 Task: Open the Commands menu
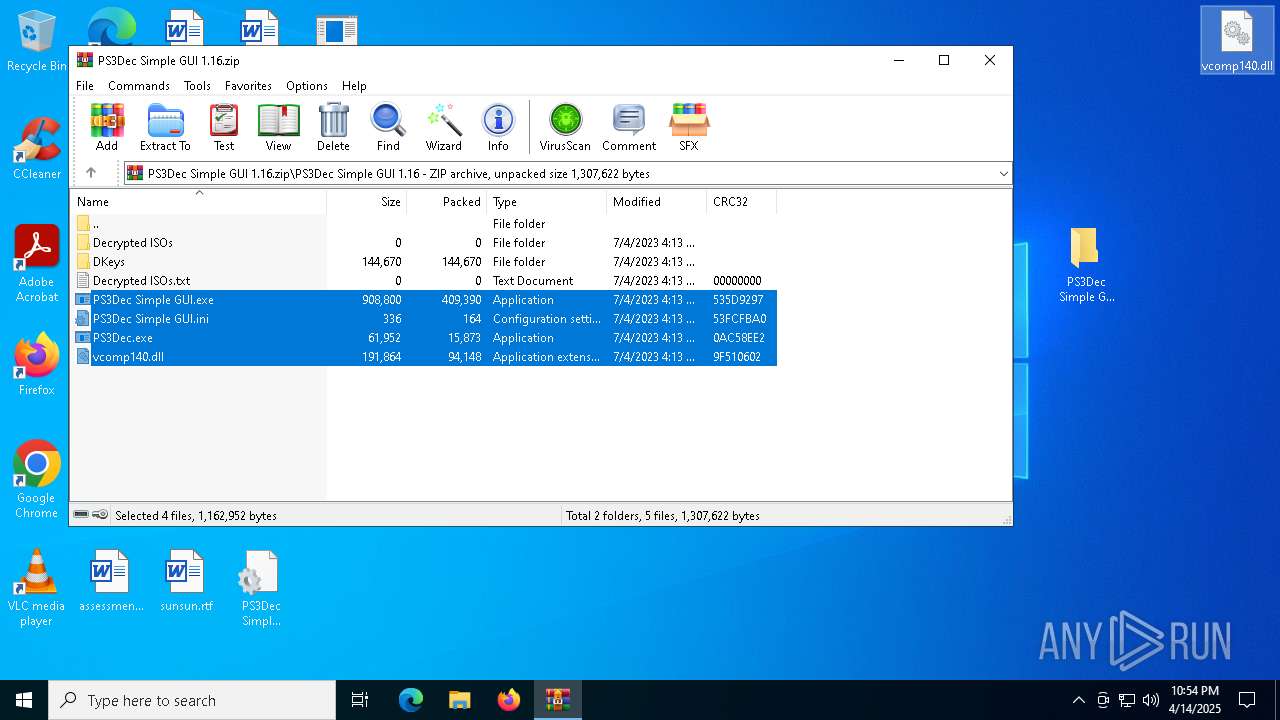[139, 86]
